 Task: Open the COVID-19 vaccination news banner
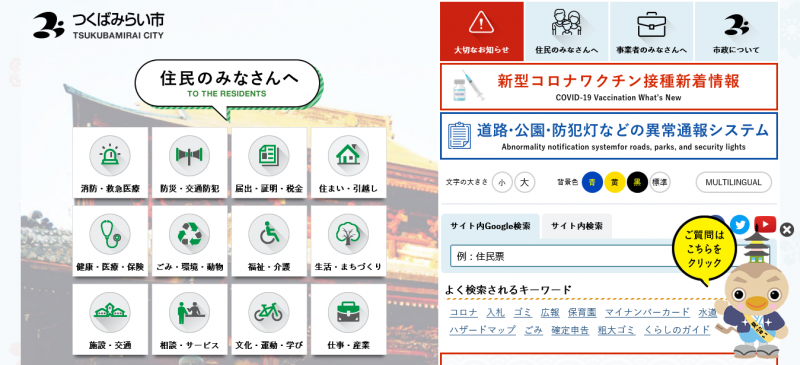point(609,86)
